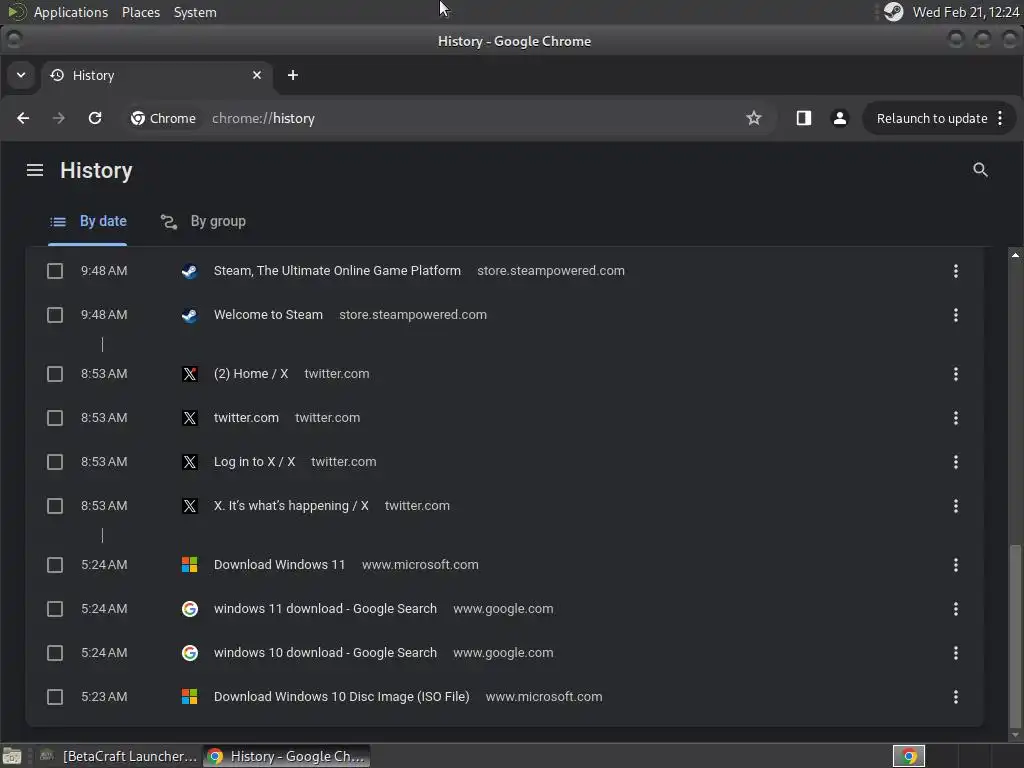Open actions menu for (2) Home / X
Screen dimensions: 1024x768
(955, 374)
